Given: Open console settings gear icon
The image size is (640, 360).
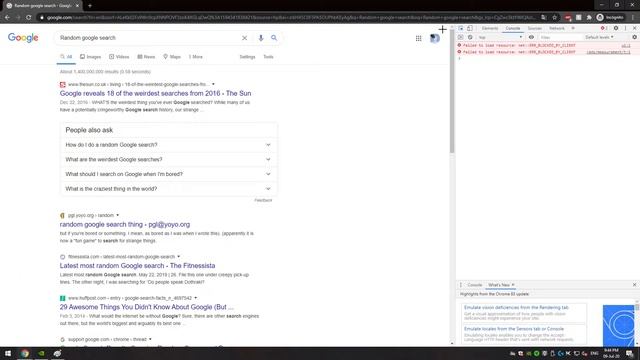Looking at the screenshot, I should pos(634,37).
